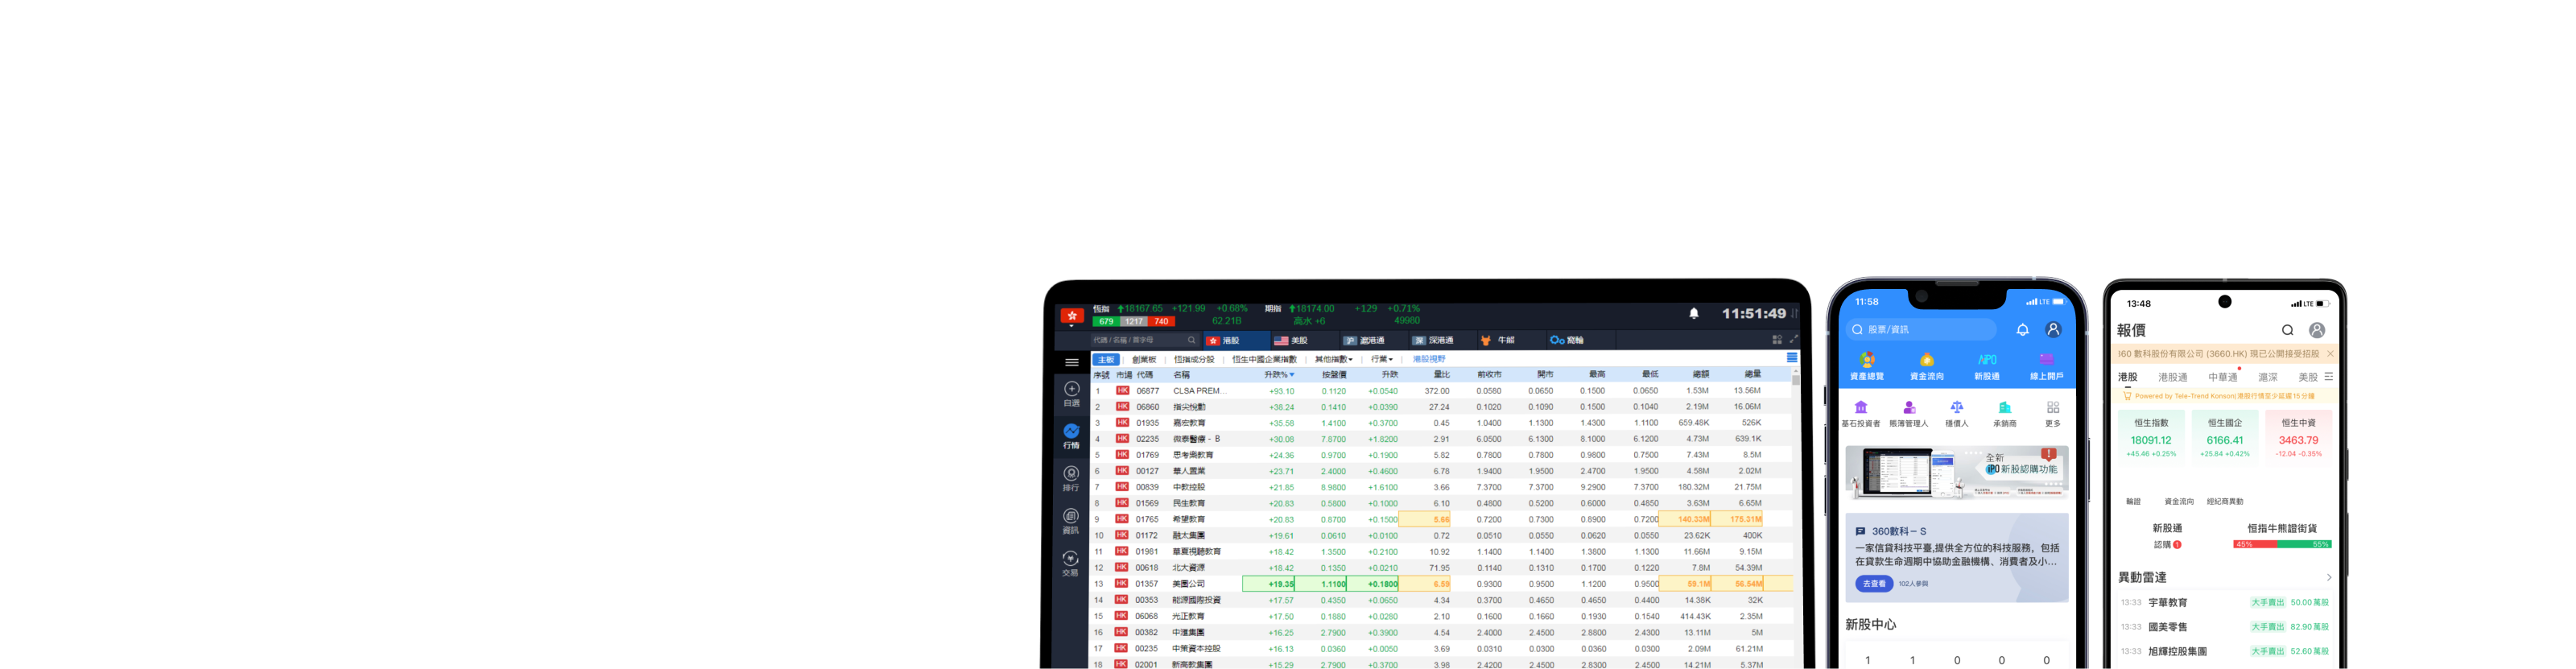Viewport: 2576px width, 669px height.
Task: Tap the 基石投資者 cornerstone investor icon
Action: point(1860,413)
